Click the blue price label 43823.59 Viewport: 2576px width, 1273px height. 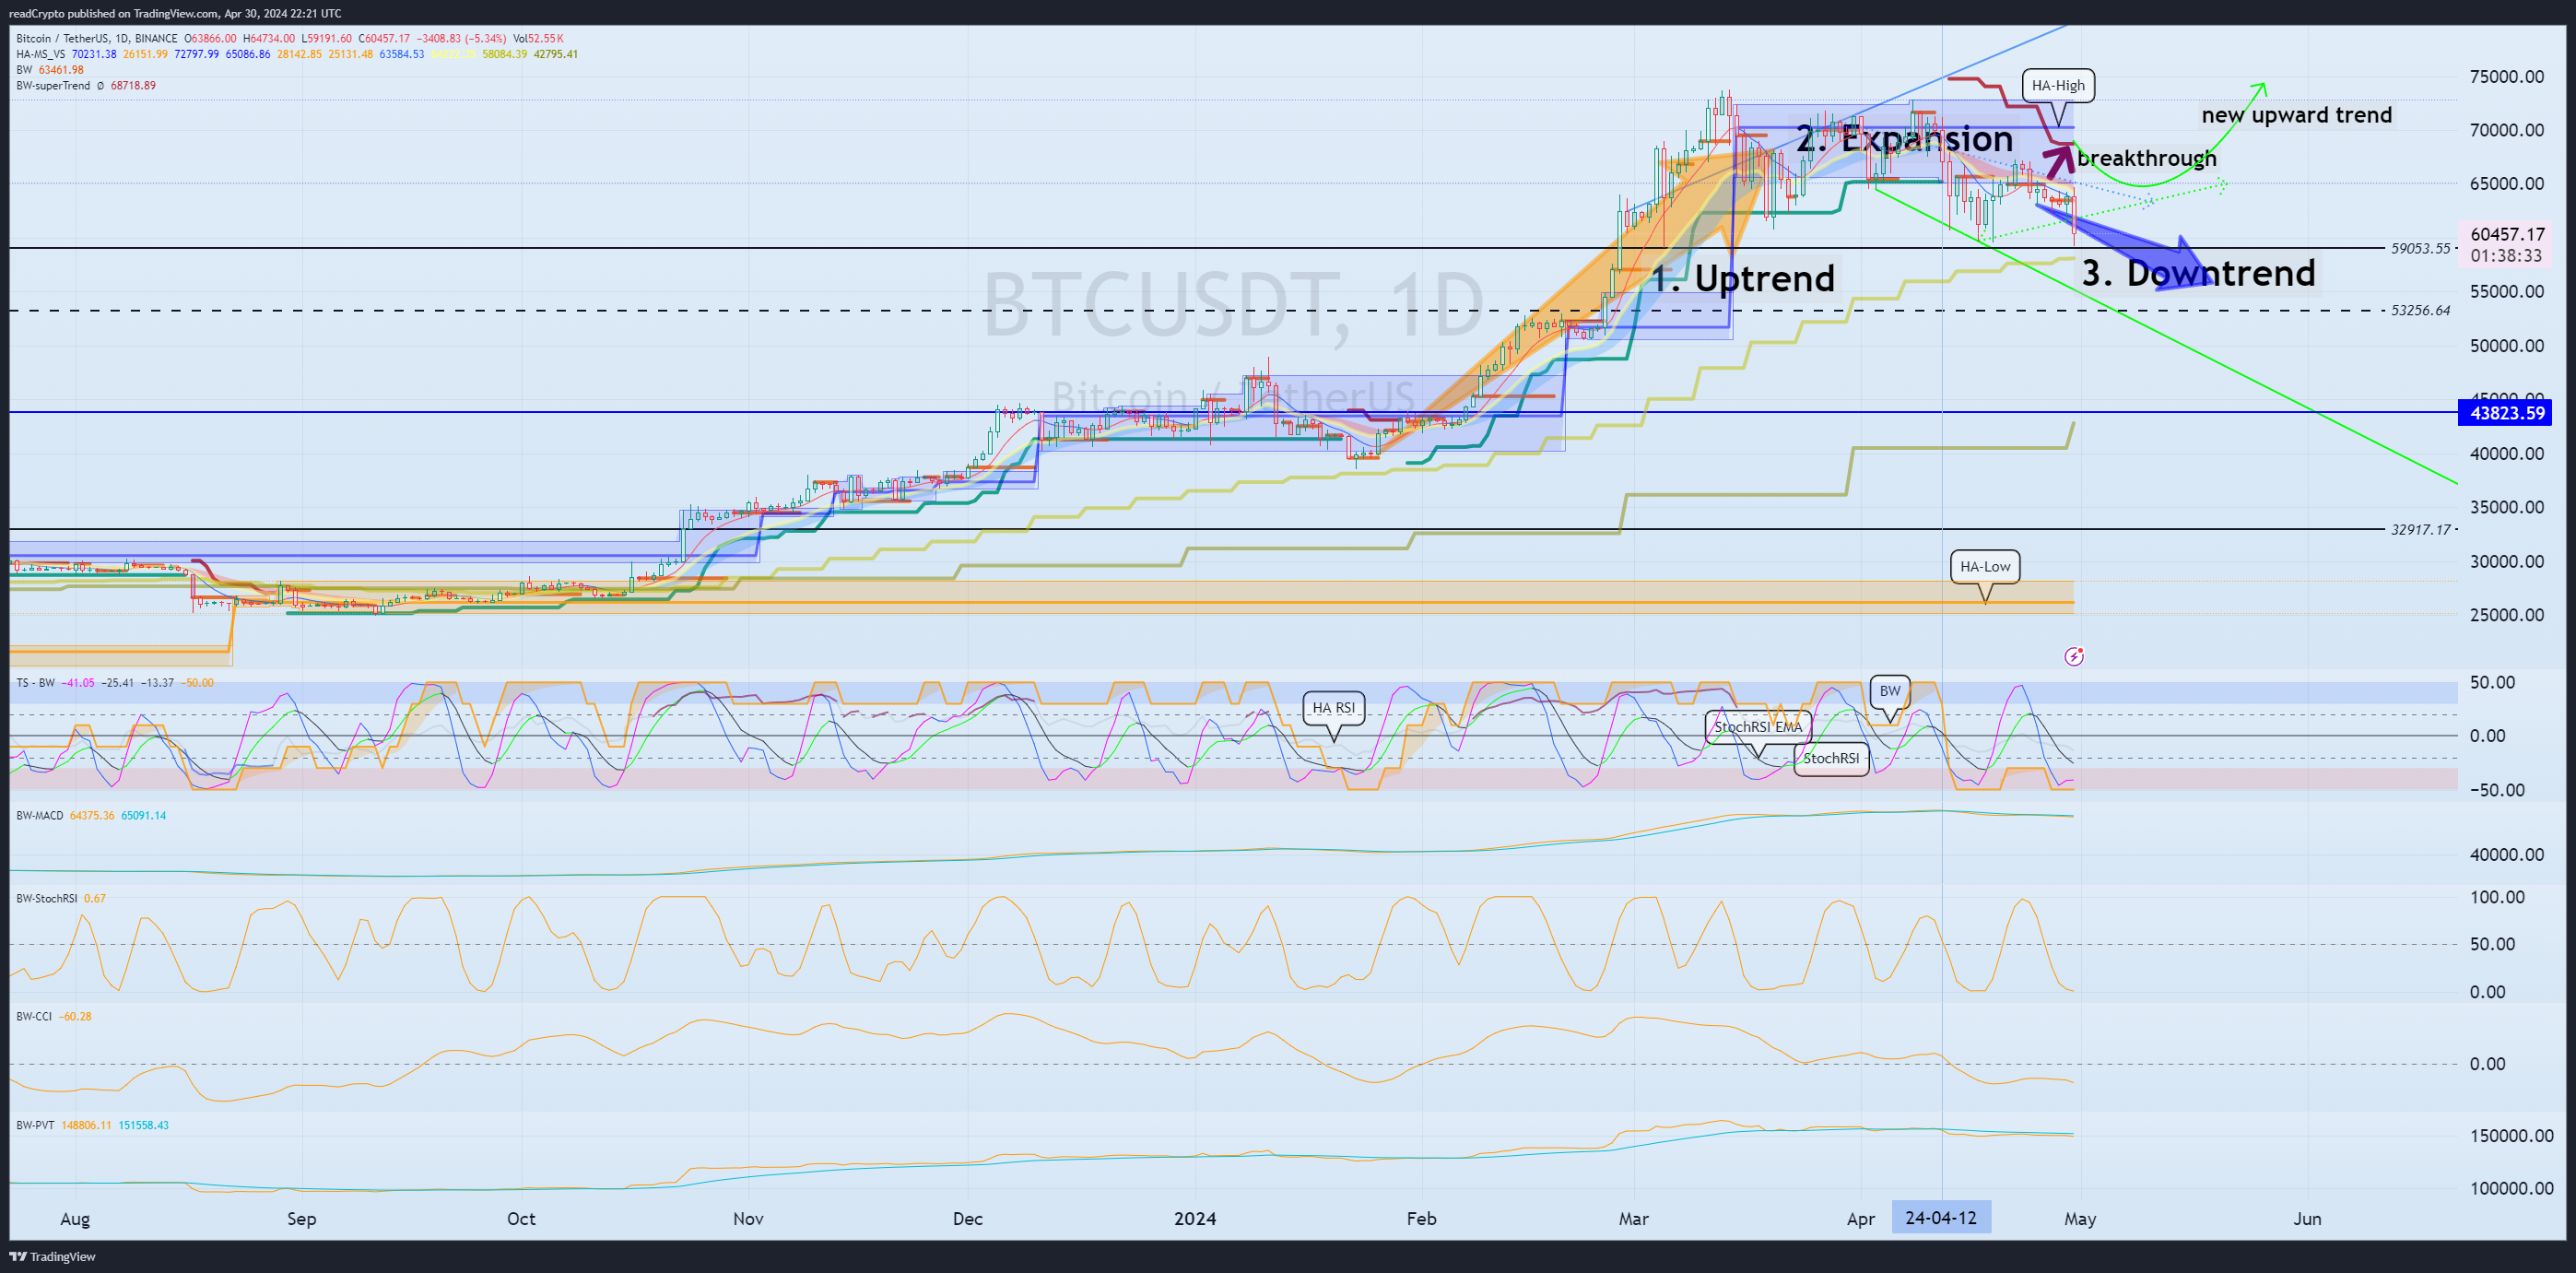coord(2507,413)
